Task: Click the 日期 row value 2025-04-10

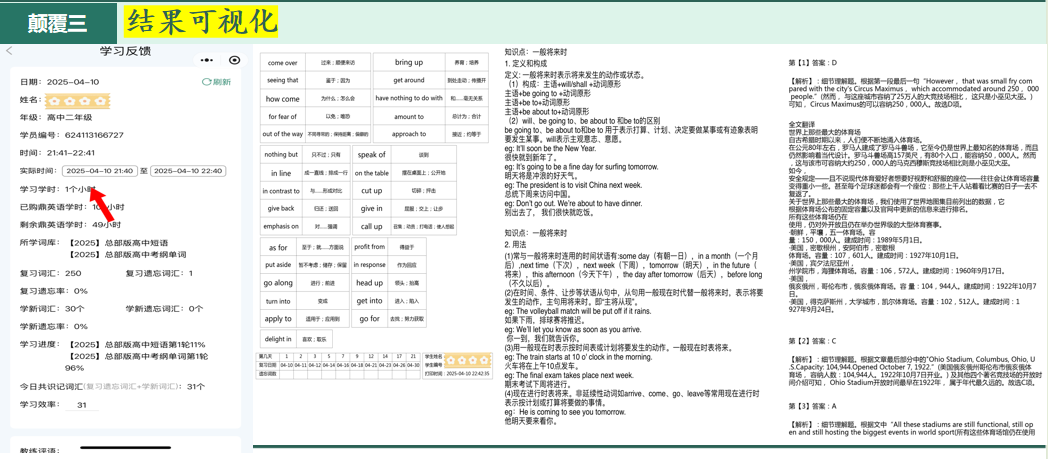Action: (x=73, y=82)
